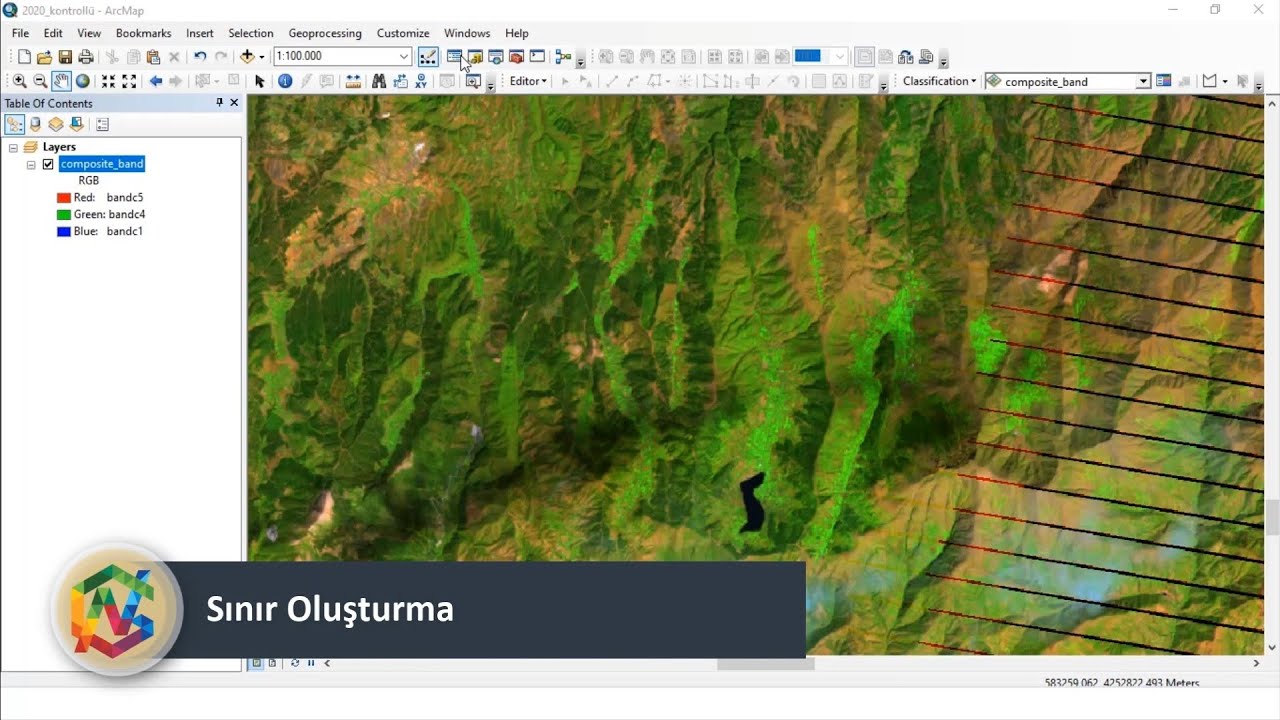This screenshot has width=1280, height=720.
Task: Choose the Select Elements arrow tool
Action: (x=260, y=81)
